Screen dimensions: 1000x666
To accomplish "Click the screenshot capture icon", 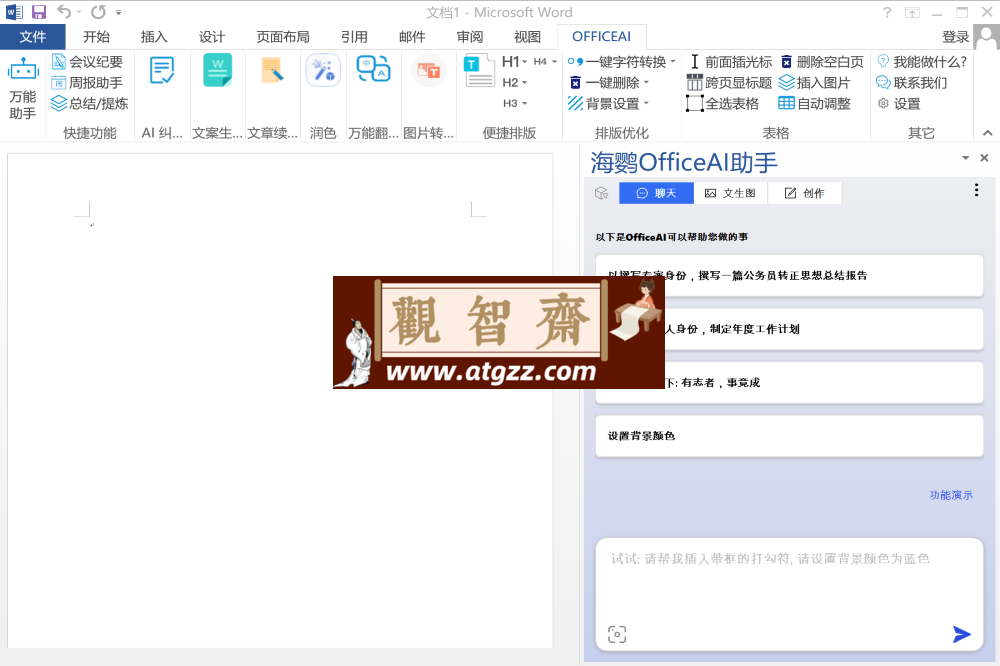I will (617, 634).
